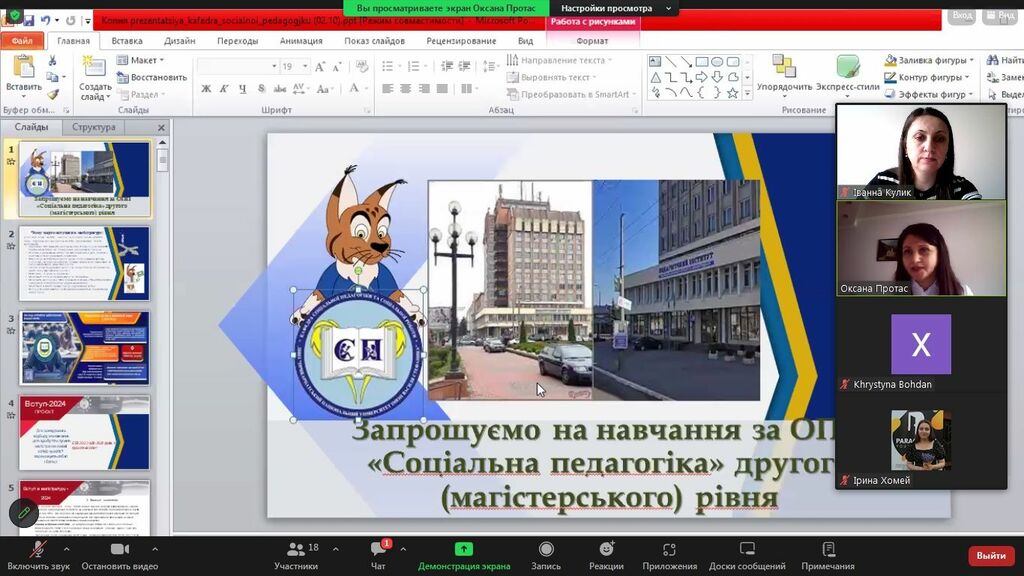
Task: Click the Файл button
Action: click(22, 41)
